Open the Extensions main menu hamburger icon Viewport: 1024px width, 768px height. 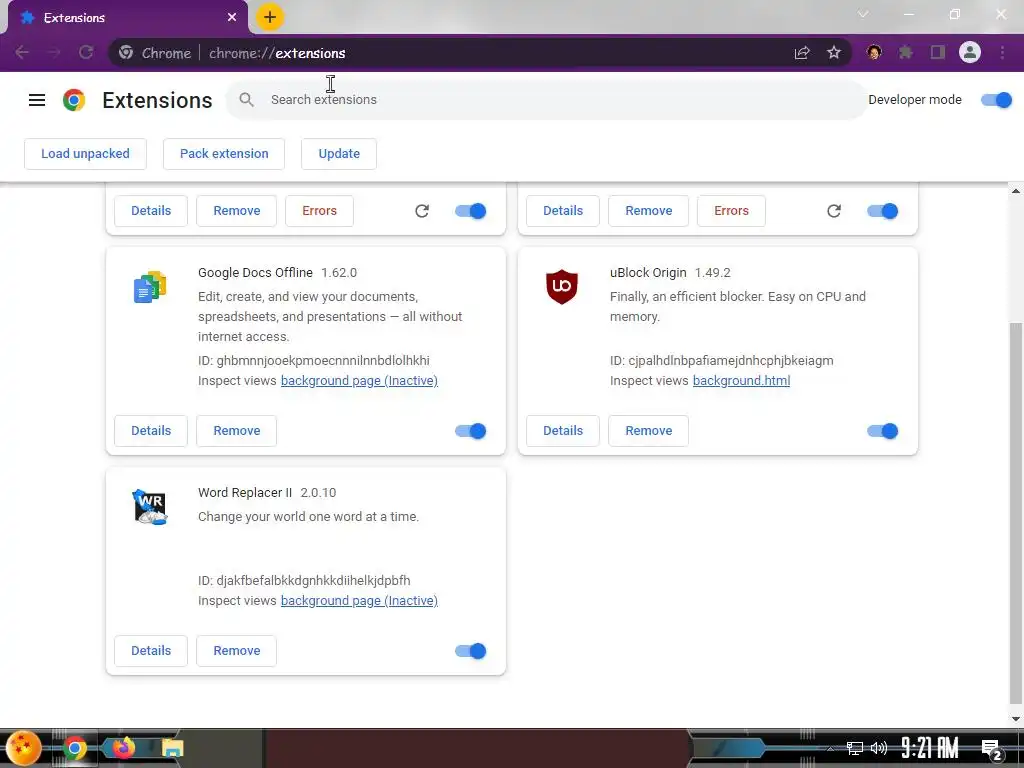(37, 100)
